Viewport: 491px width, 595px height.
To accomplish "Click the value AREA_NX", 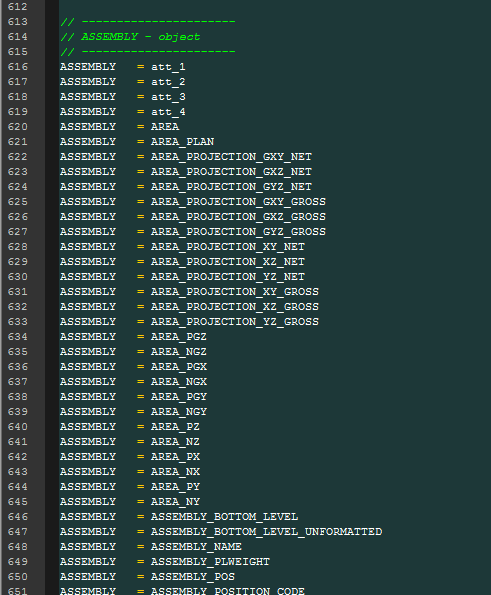I will click(175, 472).
